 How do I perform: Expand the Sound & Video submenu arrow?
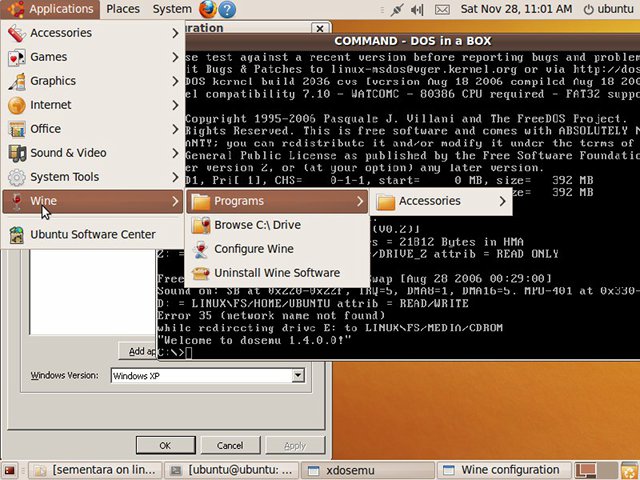[176, 153]
